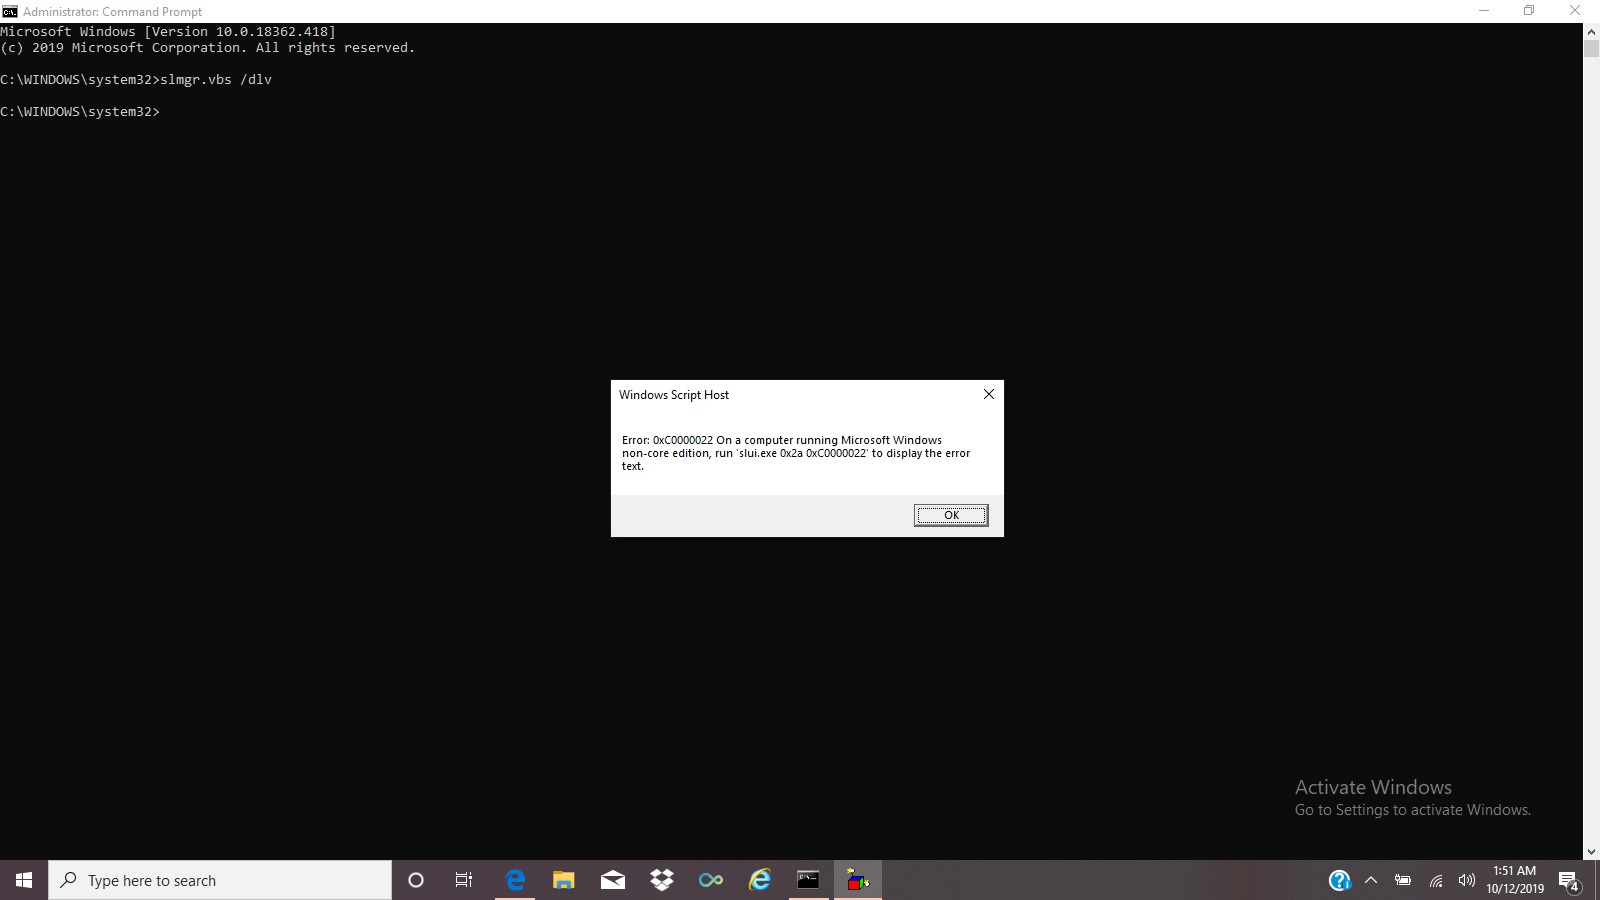Click the Command Prompt vertical scrollbar thumb
The height and width of the screenshot is (900, 1600).
1591,49
